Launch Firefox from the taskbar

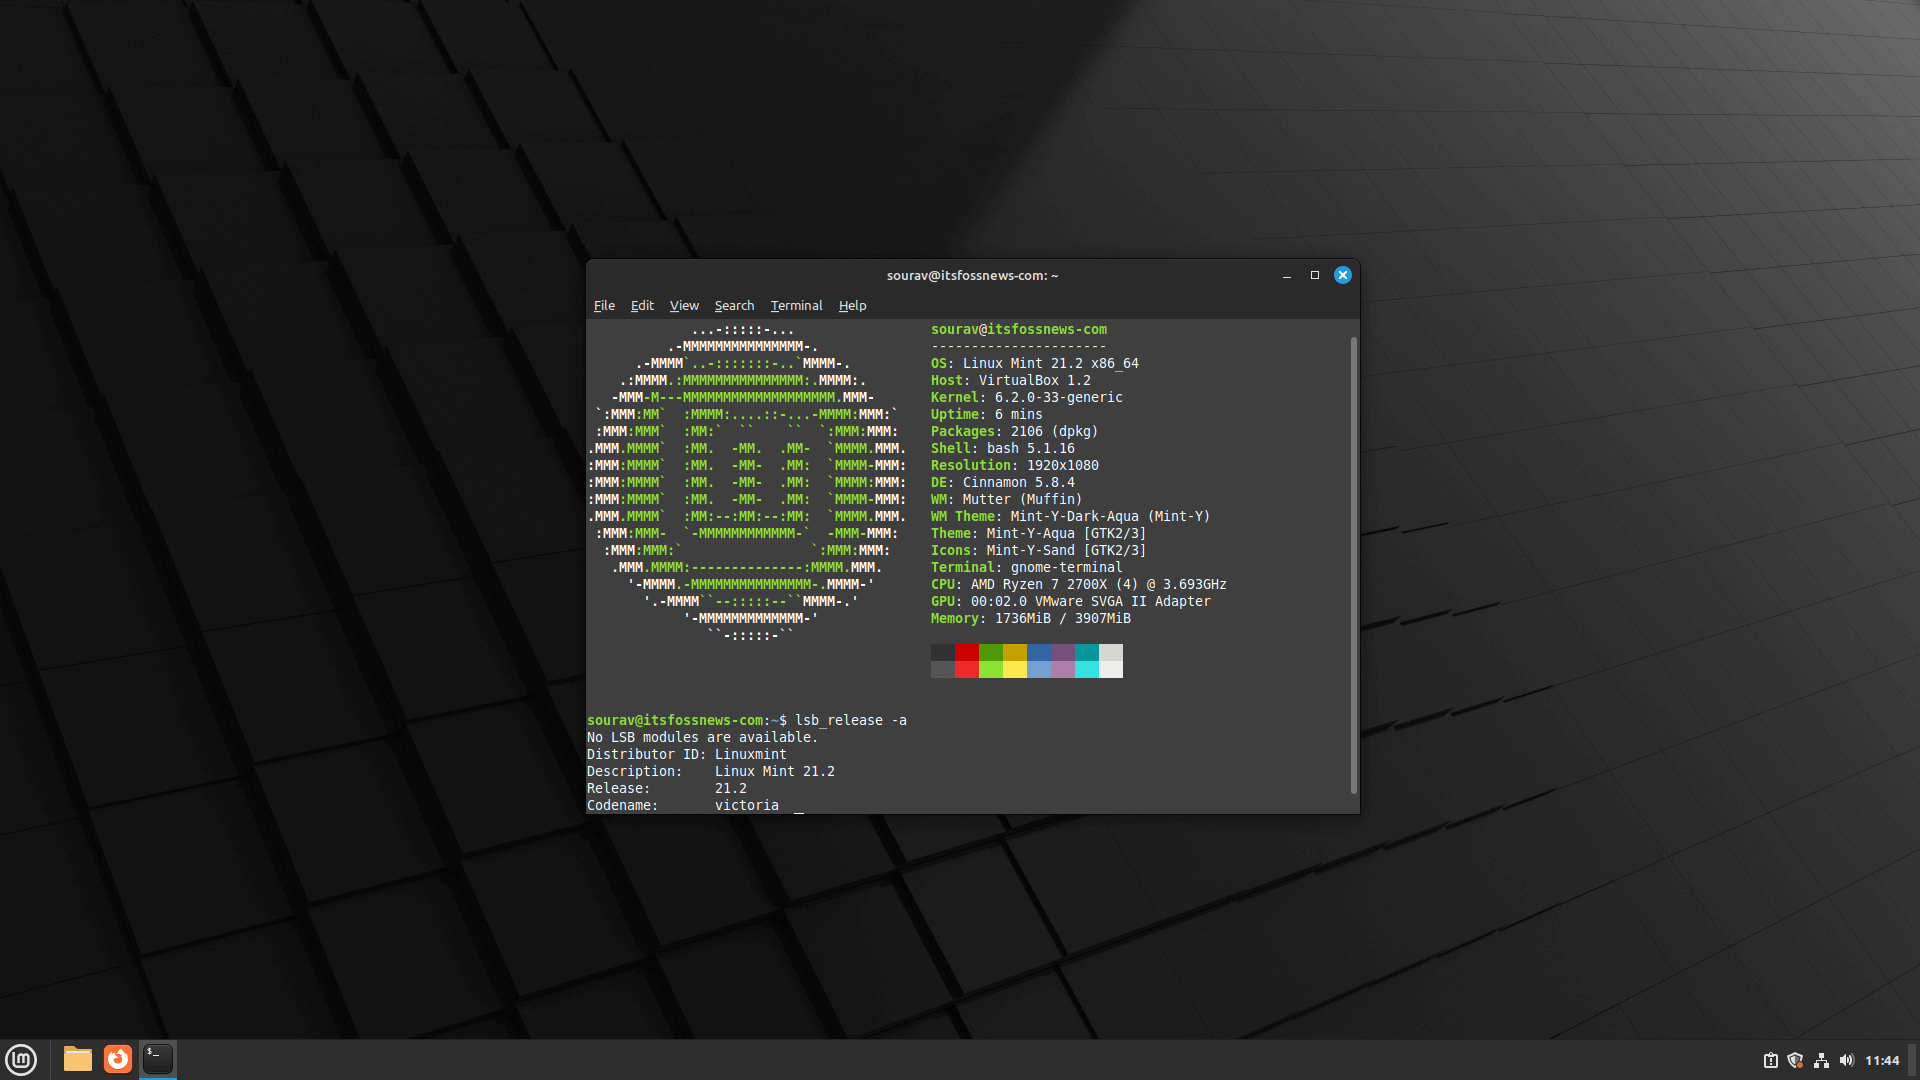click(118, 1059)
